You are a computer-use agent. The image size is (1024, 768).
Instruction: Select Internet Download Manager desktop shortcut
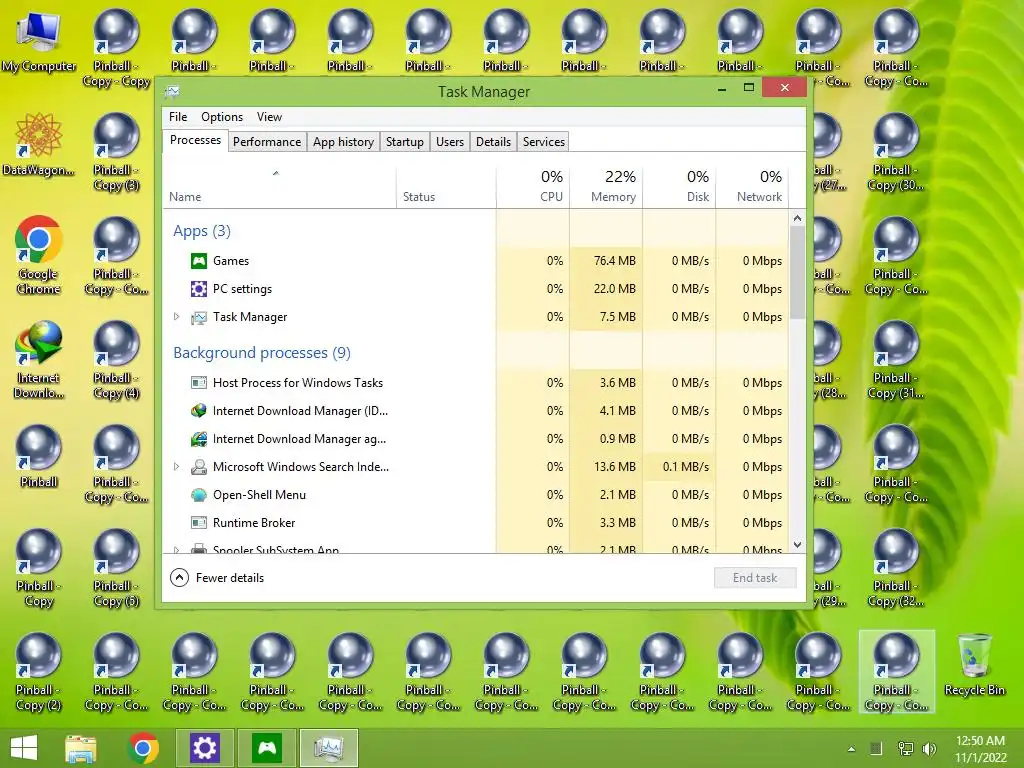coord(39,360)
